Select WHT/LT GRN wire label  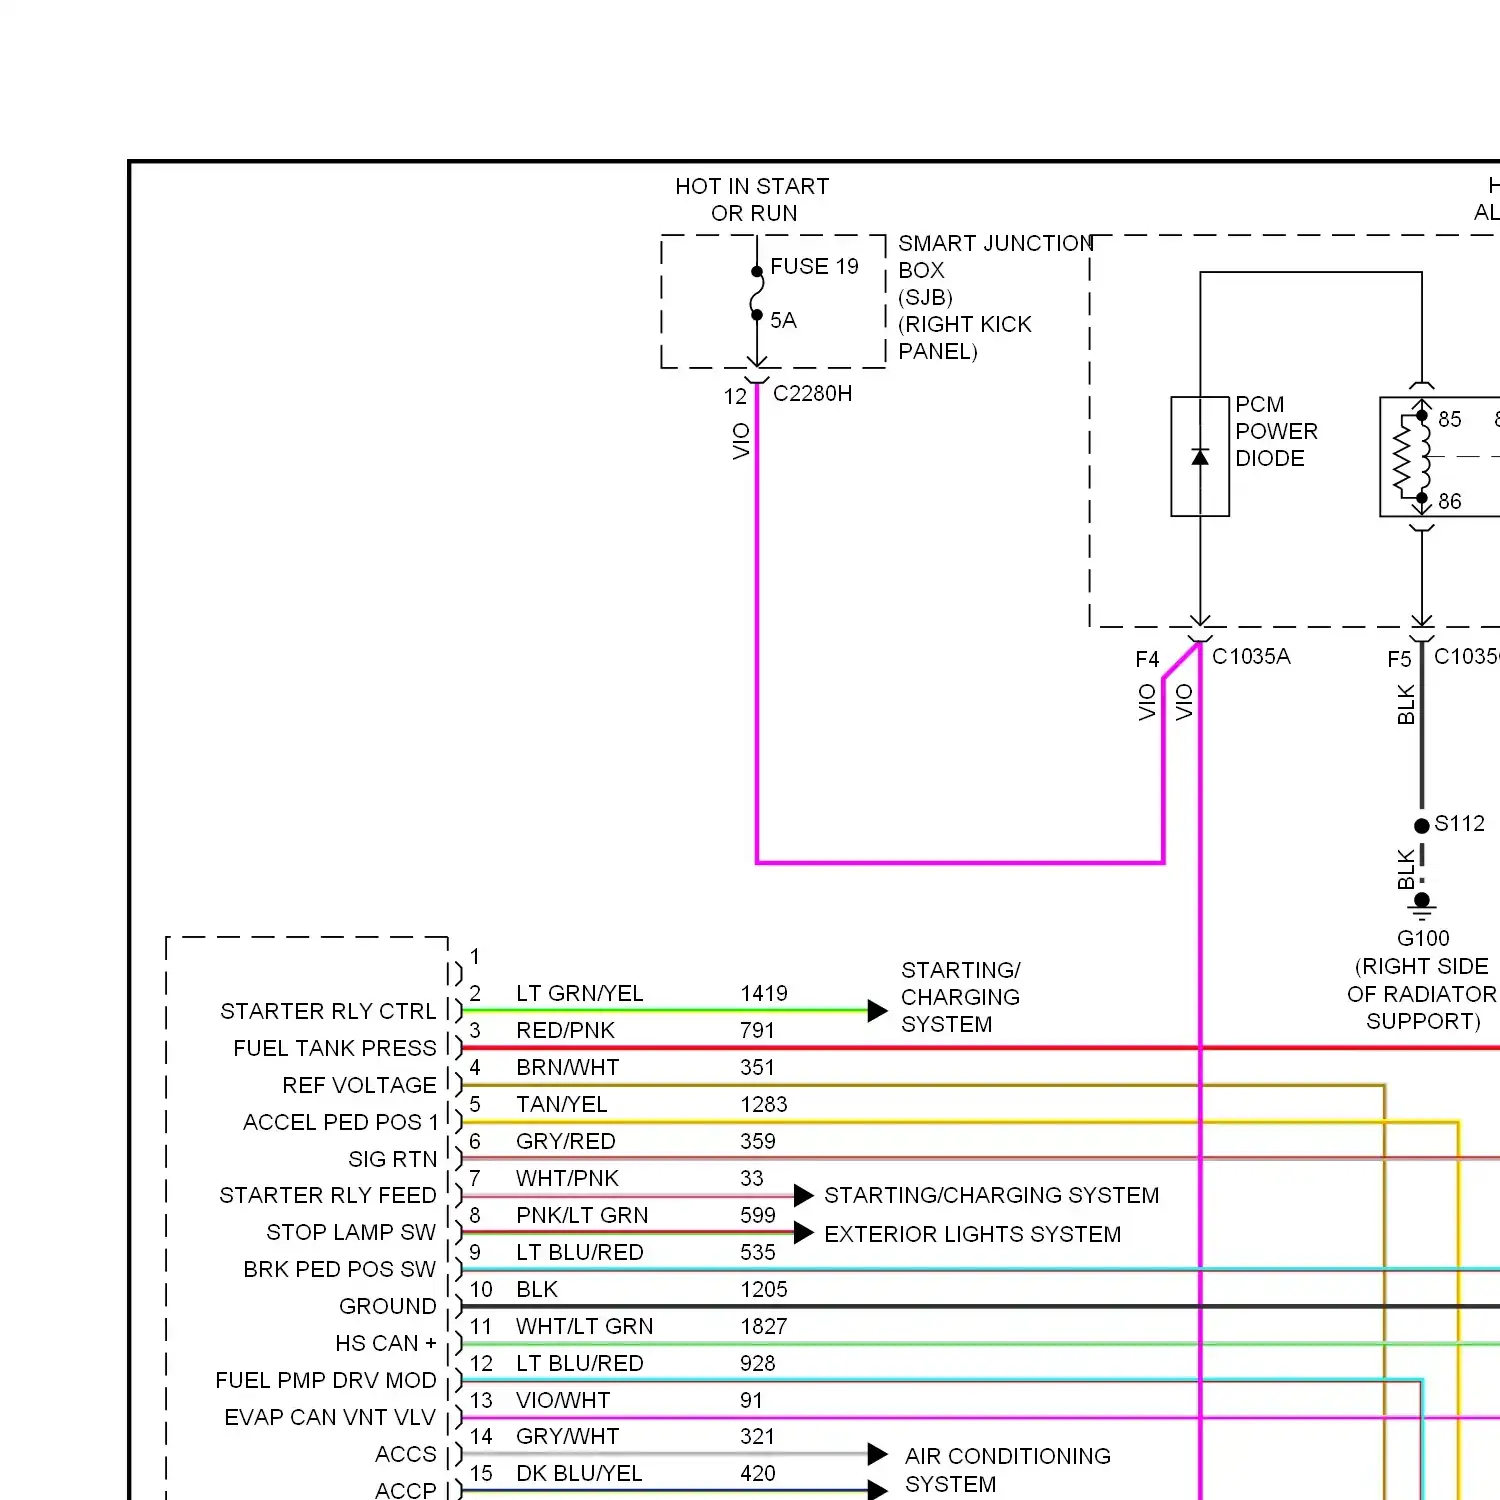click(x=584, y=1327)
